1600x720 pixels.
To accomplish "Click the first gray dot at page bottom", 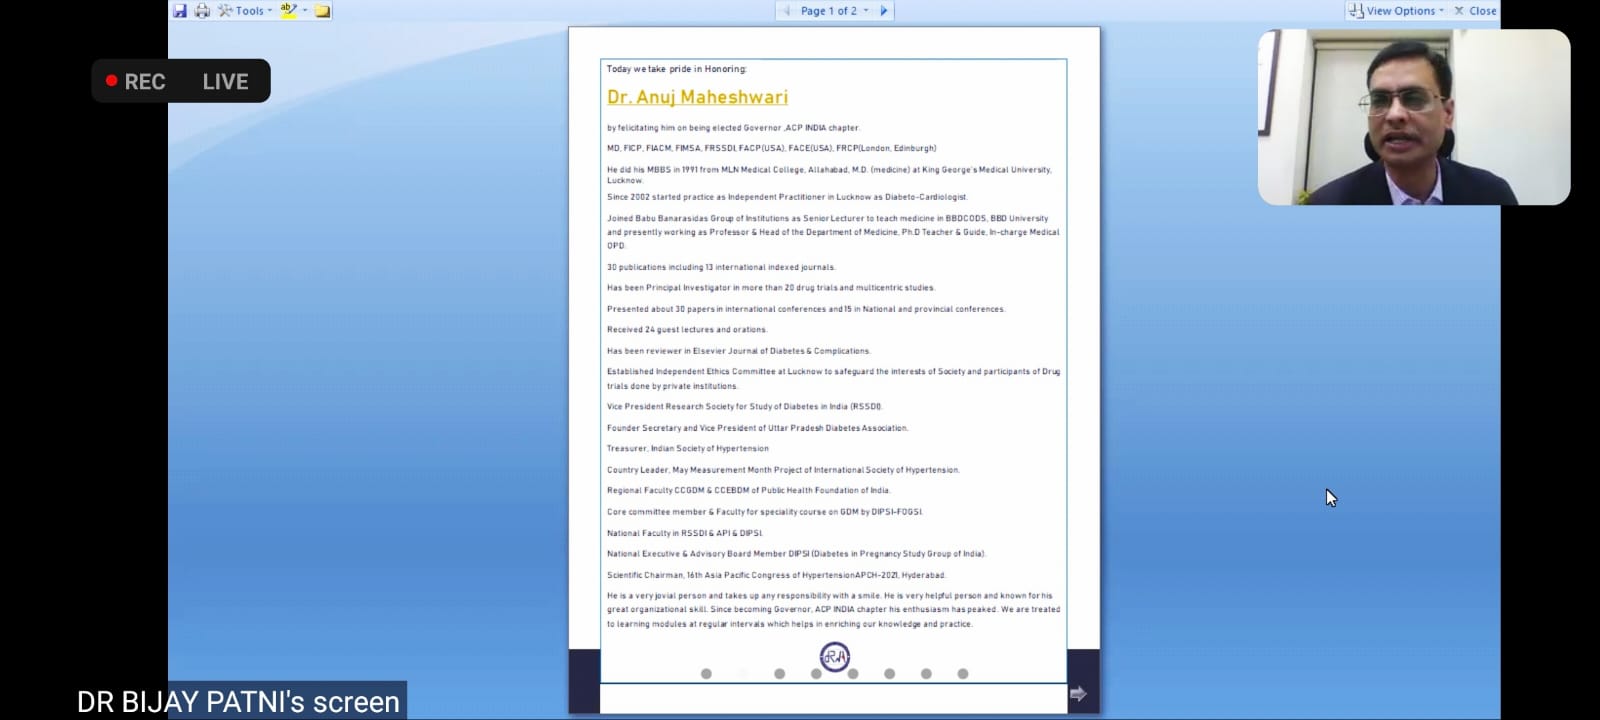I will (x=706, y=674).
